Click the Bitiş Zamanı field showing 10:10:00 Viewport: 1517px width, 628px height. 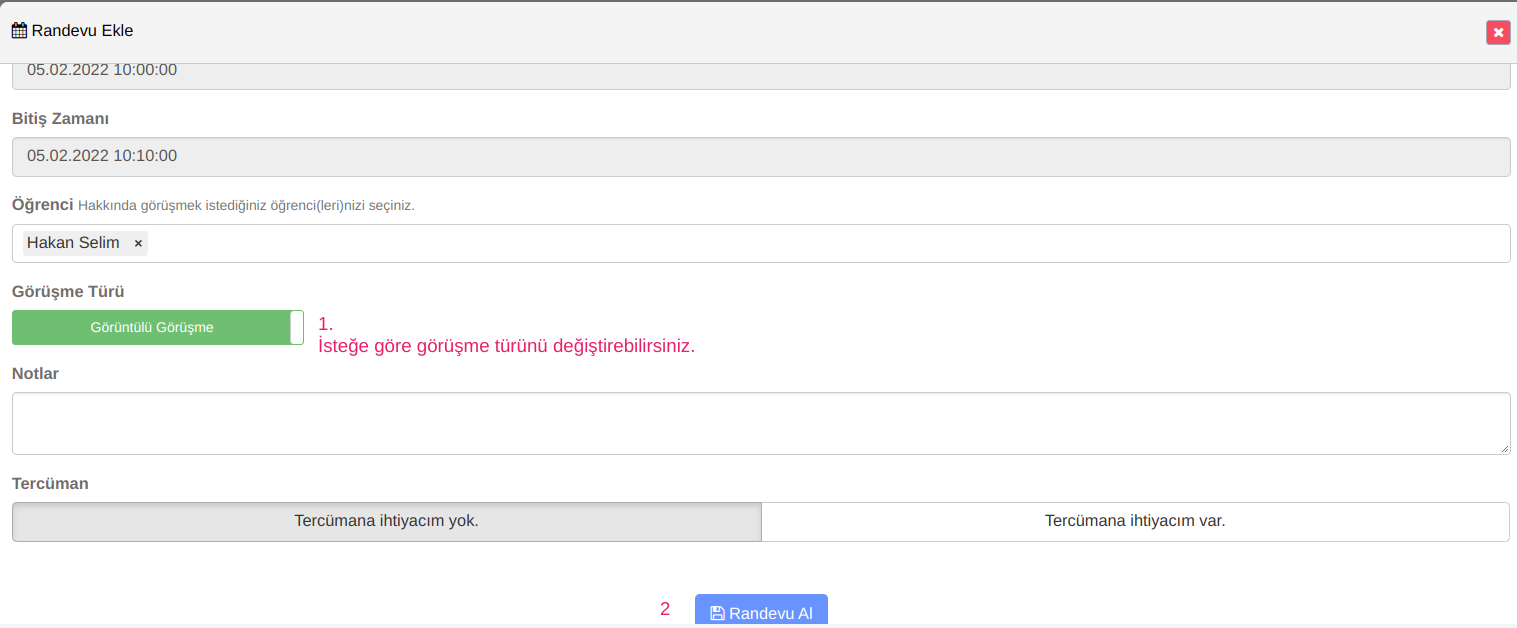tap(760, 156)
